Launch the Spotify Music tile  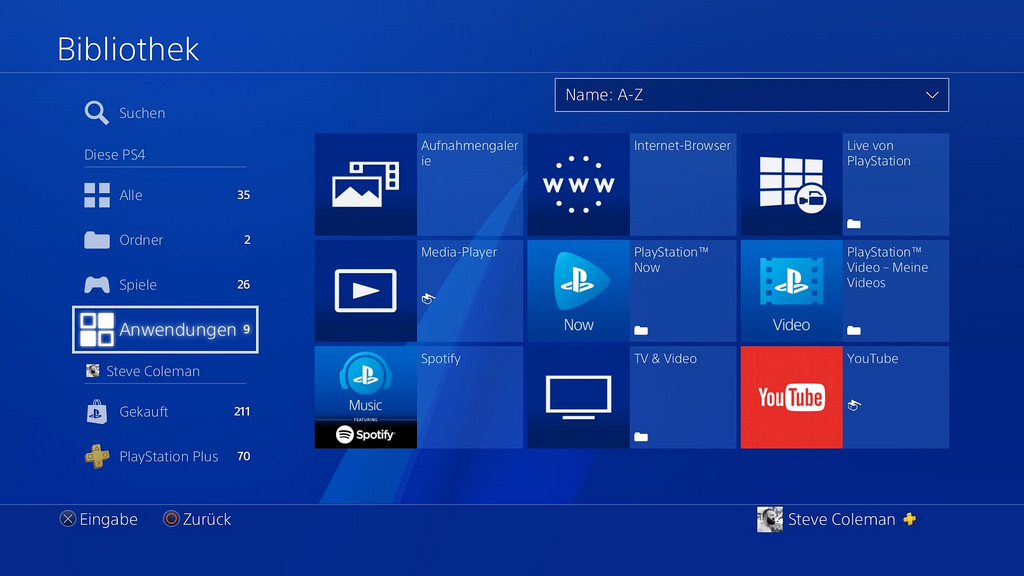[365, 397]
